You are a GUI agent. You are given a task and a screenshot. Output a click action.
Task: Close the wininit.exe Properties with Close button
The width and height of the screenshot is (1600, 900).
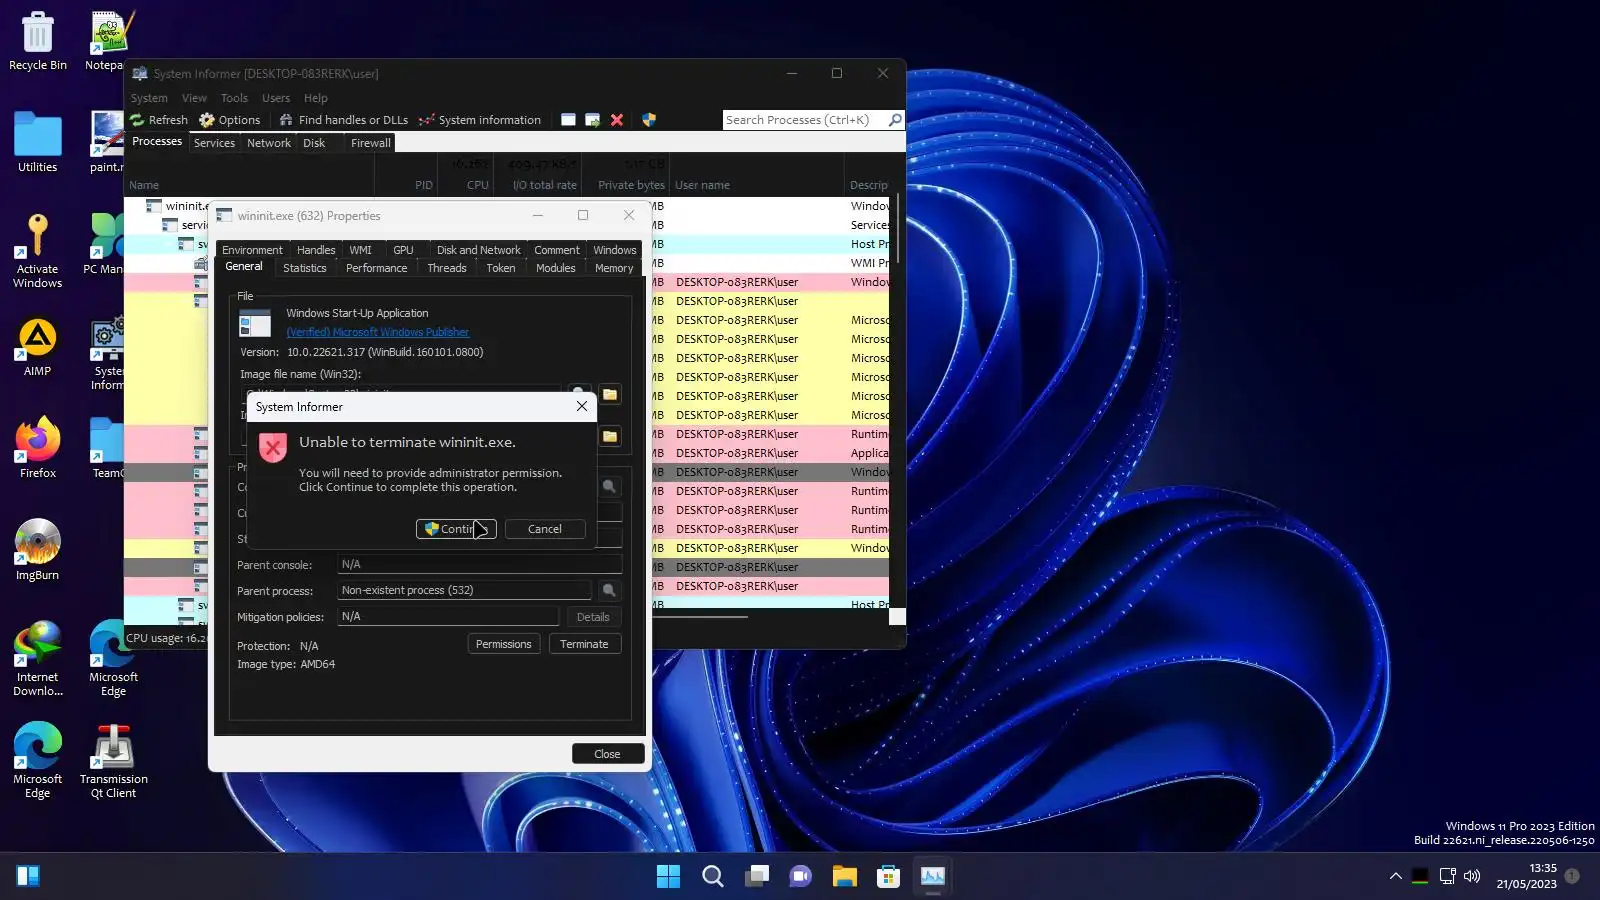(x=607, y=754)
